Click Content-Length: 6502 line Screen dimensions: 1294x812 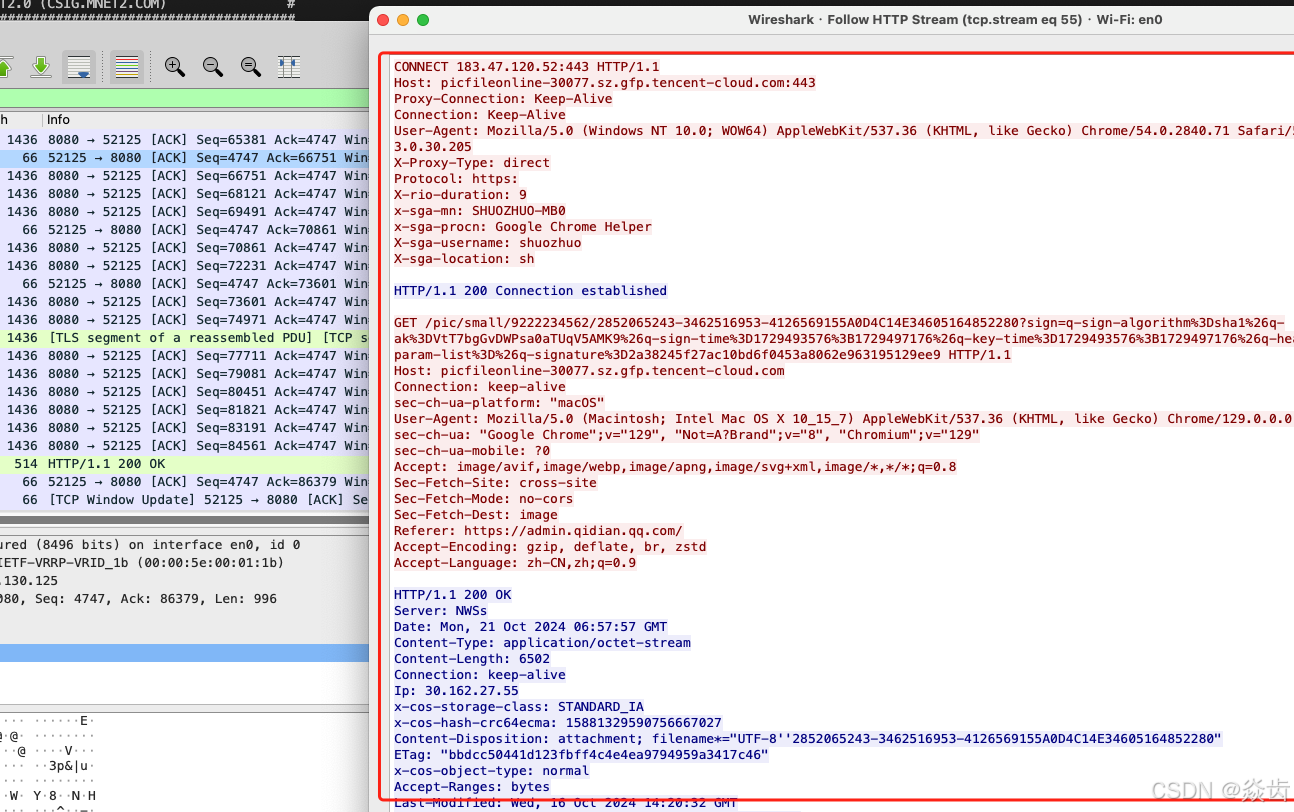tap(472, 659)
